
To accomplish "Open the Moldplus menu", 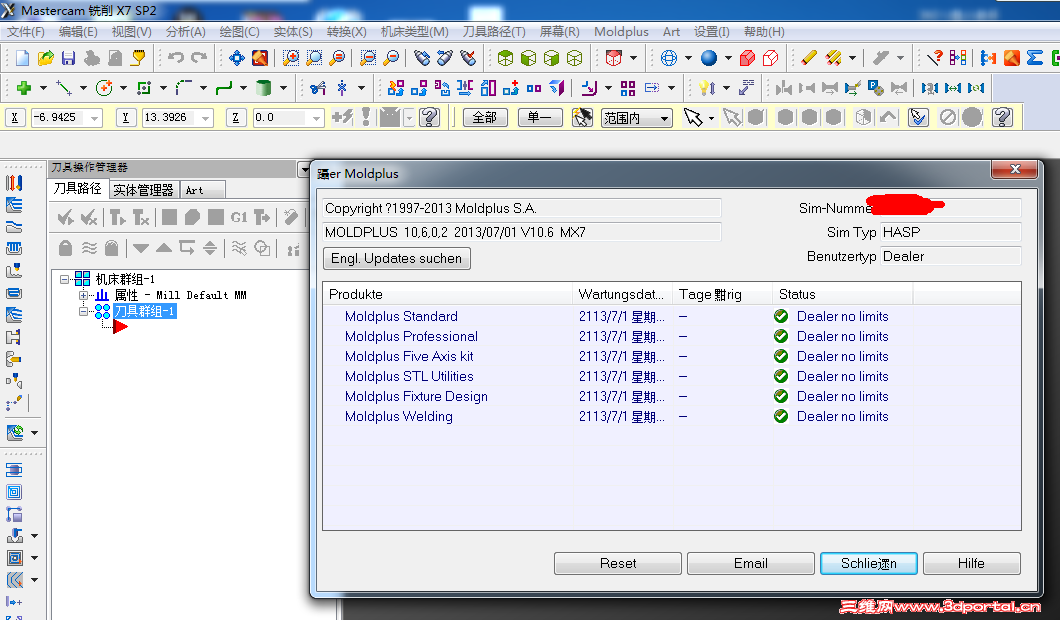I will pos(621,32).
